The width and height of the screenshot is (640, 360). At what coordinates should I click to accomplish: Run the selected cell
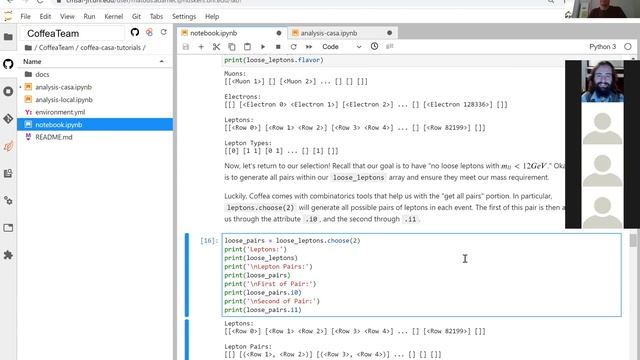click(263, 47)
